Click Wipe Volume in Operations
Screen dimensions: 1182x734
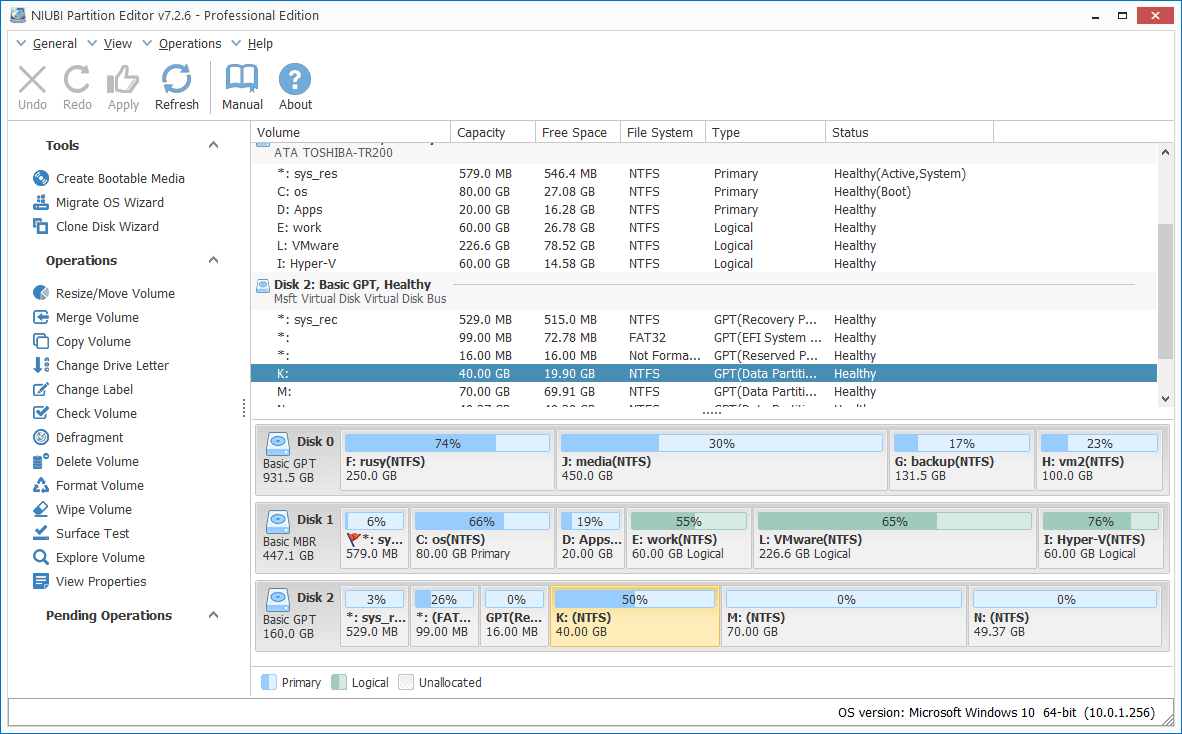tap(93, 509)
